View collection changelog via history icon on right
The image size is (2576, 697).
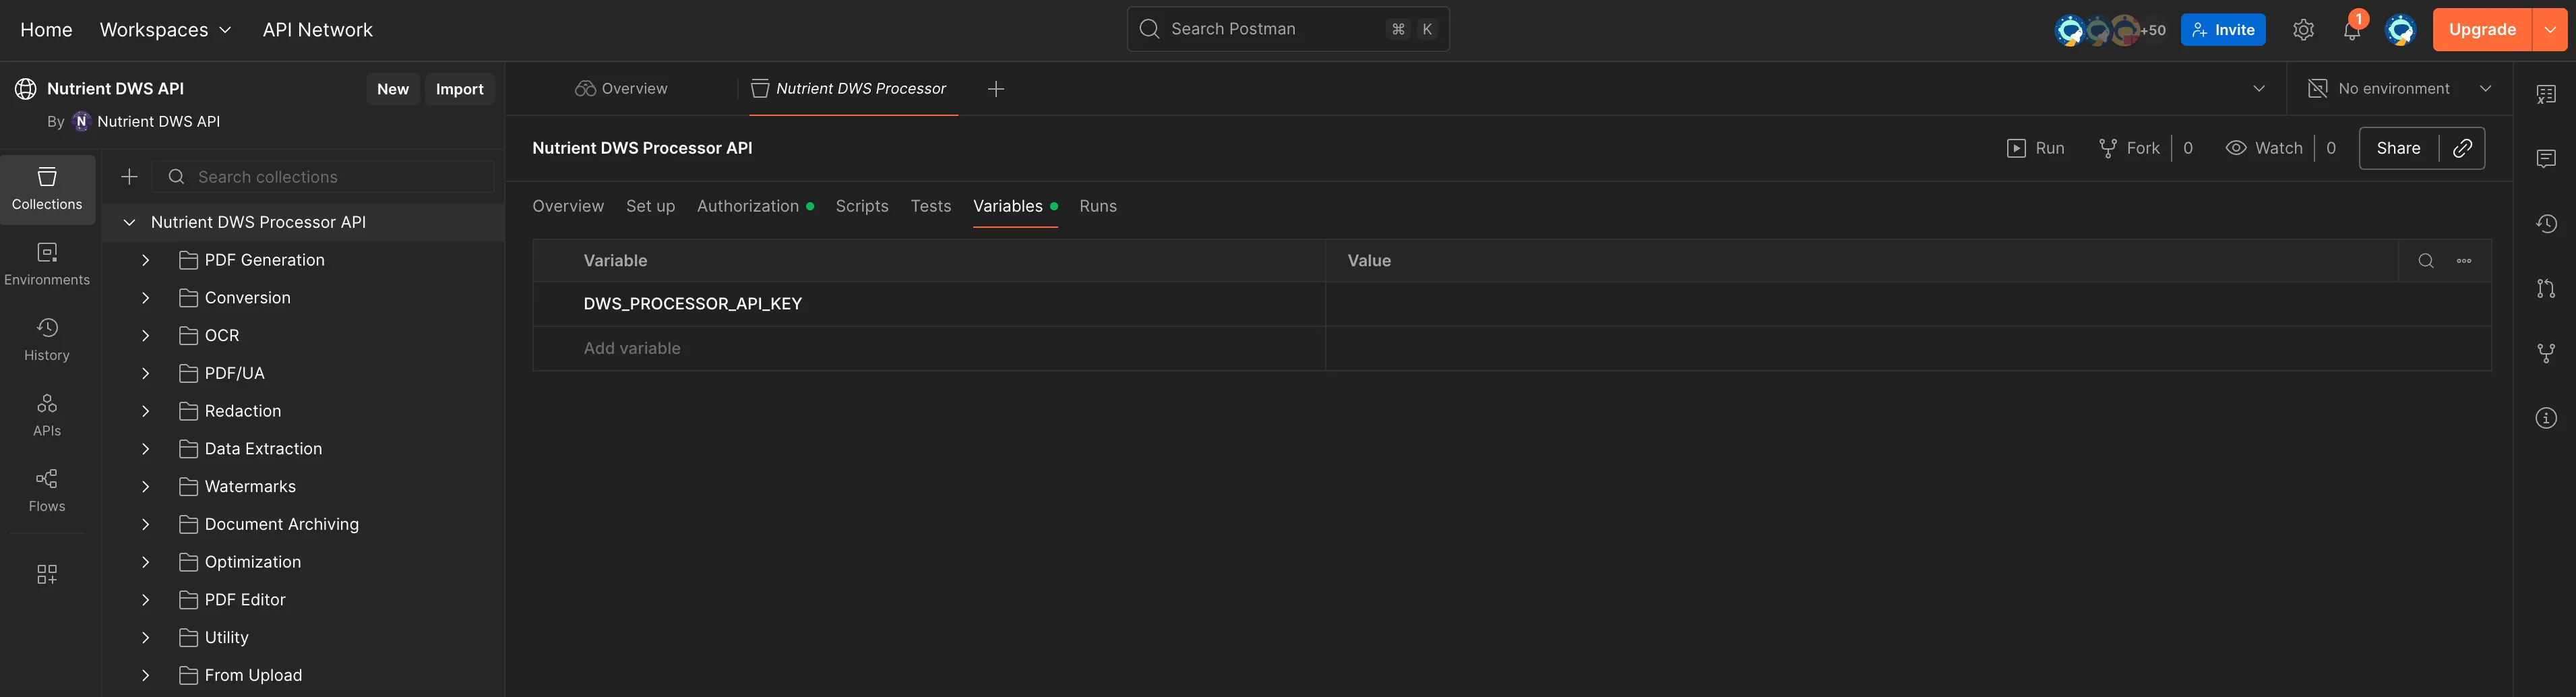(2547, 223)
